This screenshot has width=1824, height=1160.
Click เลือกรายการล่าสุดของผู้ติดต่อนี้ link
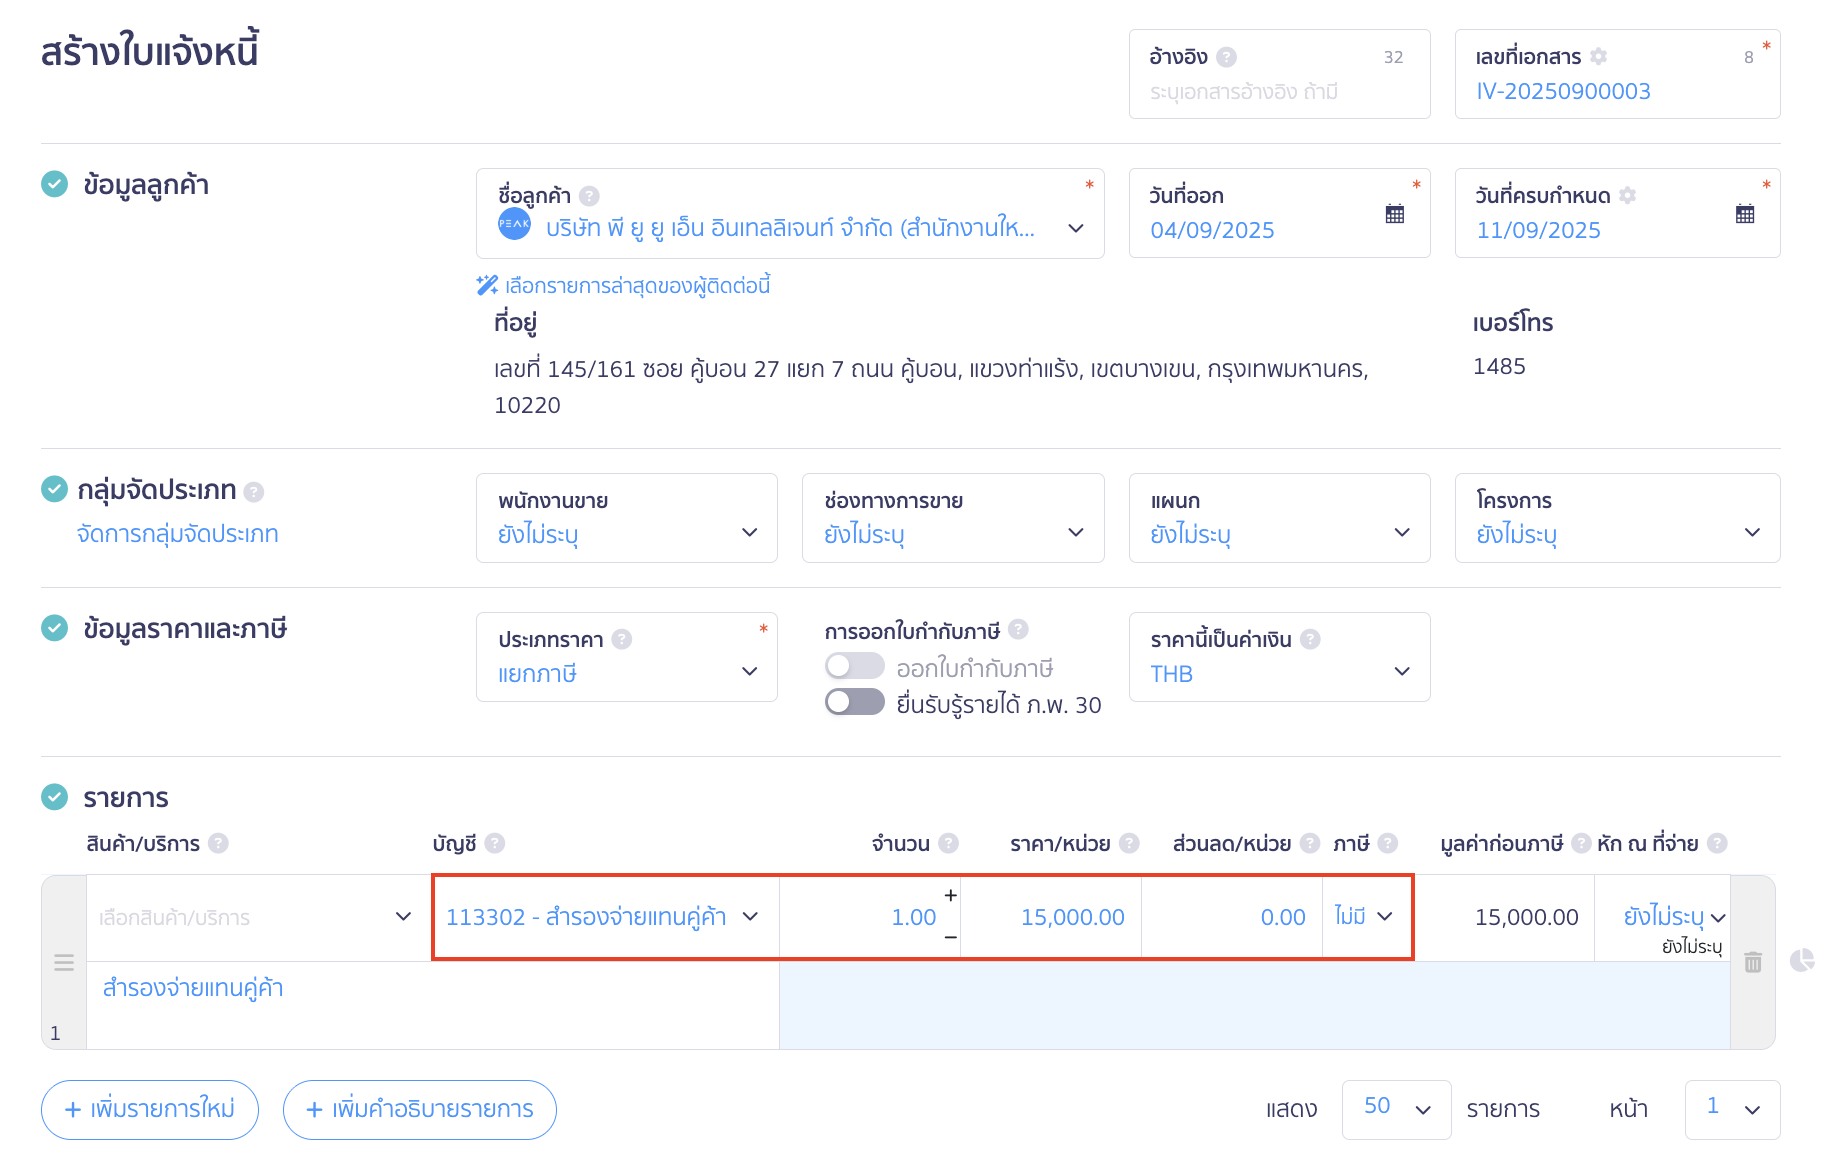click(x=637, y=286)
